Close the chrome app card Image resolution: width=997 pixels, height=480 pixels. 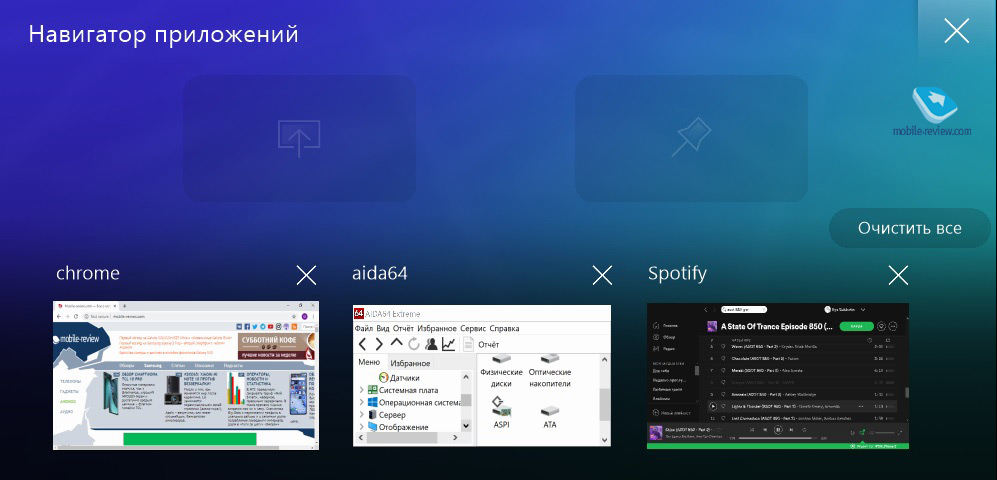click(306, 275)
